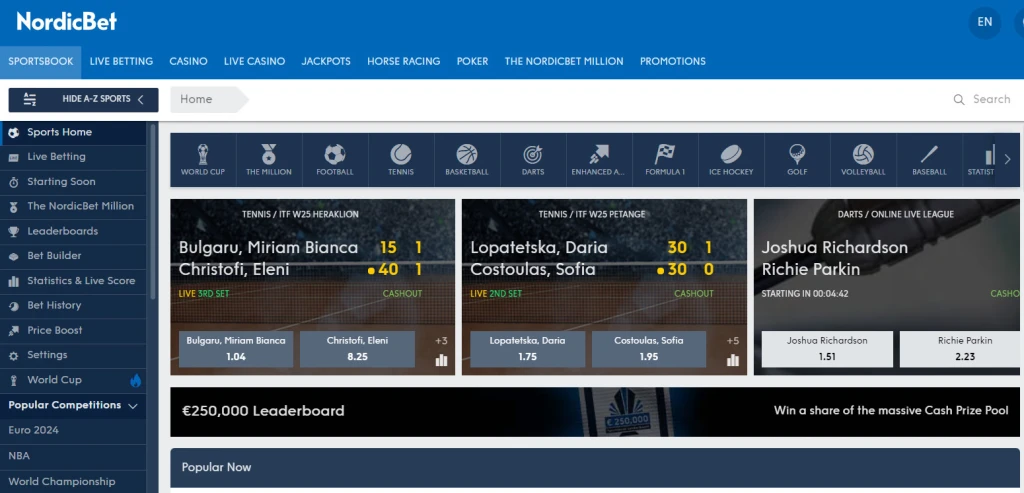
Task: Select the Basketball sport tile
Action: pos(467,160)
